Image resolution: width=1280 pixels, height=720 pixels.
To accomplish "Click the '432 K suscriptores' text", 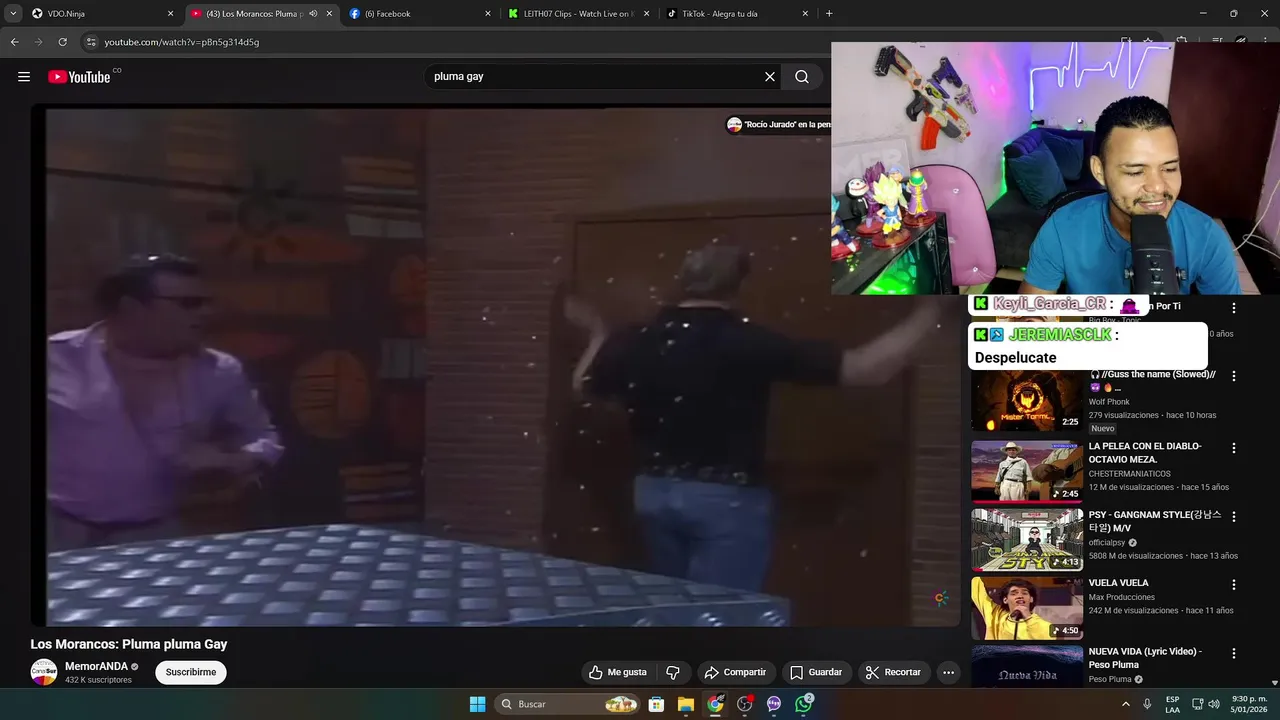I will click(98, 680).
